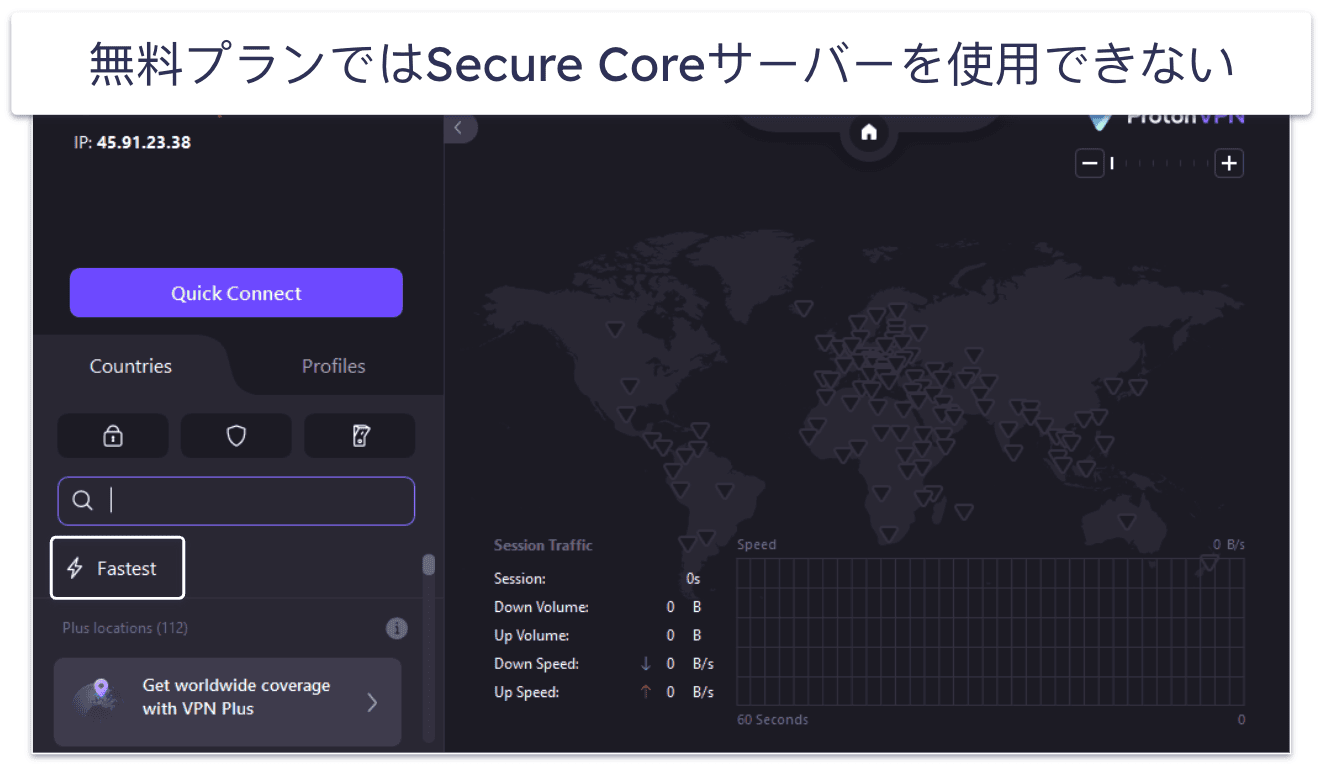Click the VPN Plus globe pin icon

coord(95,699)
